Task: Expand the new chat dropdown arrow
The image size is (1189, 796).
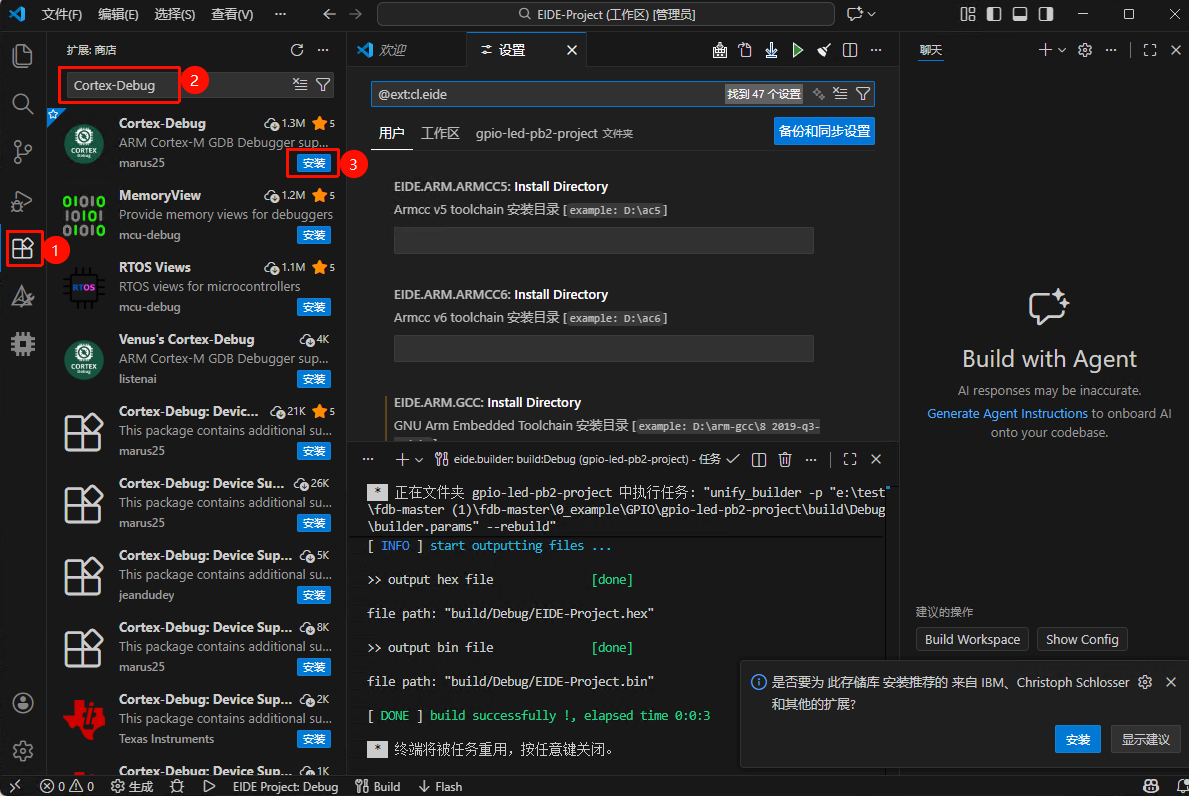Action: pos(1062,50)
